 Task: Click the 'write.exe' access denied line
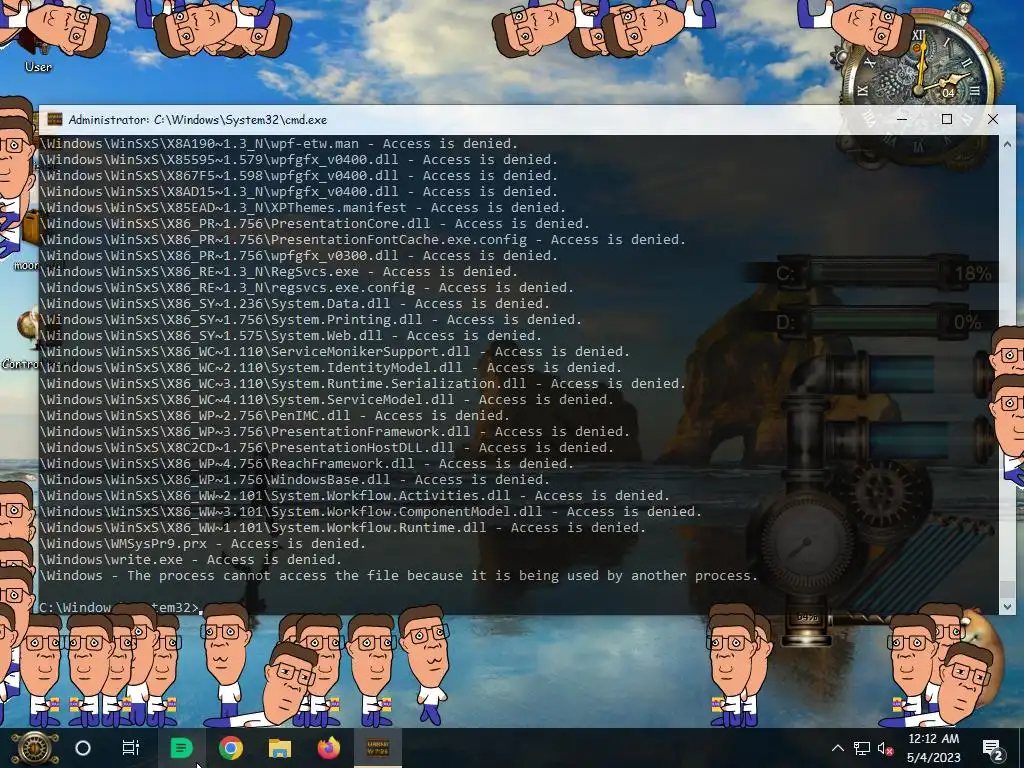[x=191, y=560]
